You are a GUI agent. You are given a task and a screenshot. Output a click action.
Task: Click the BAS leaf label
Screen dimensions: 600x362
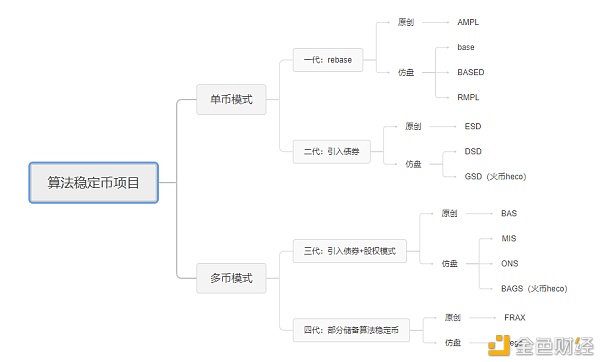pyautogui.click(x=509, y=213)
